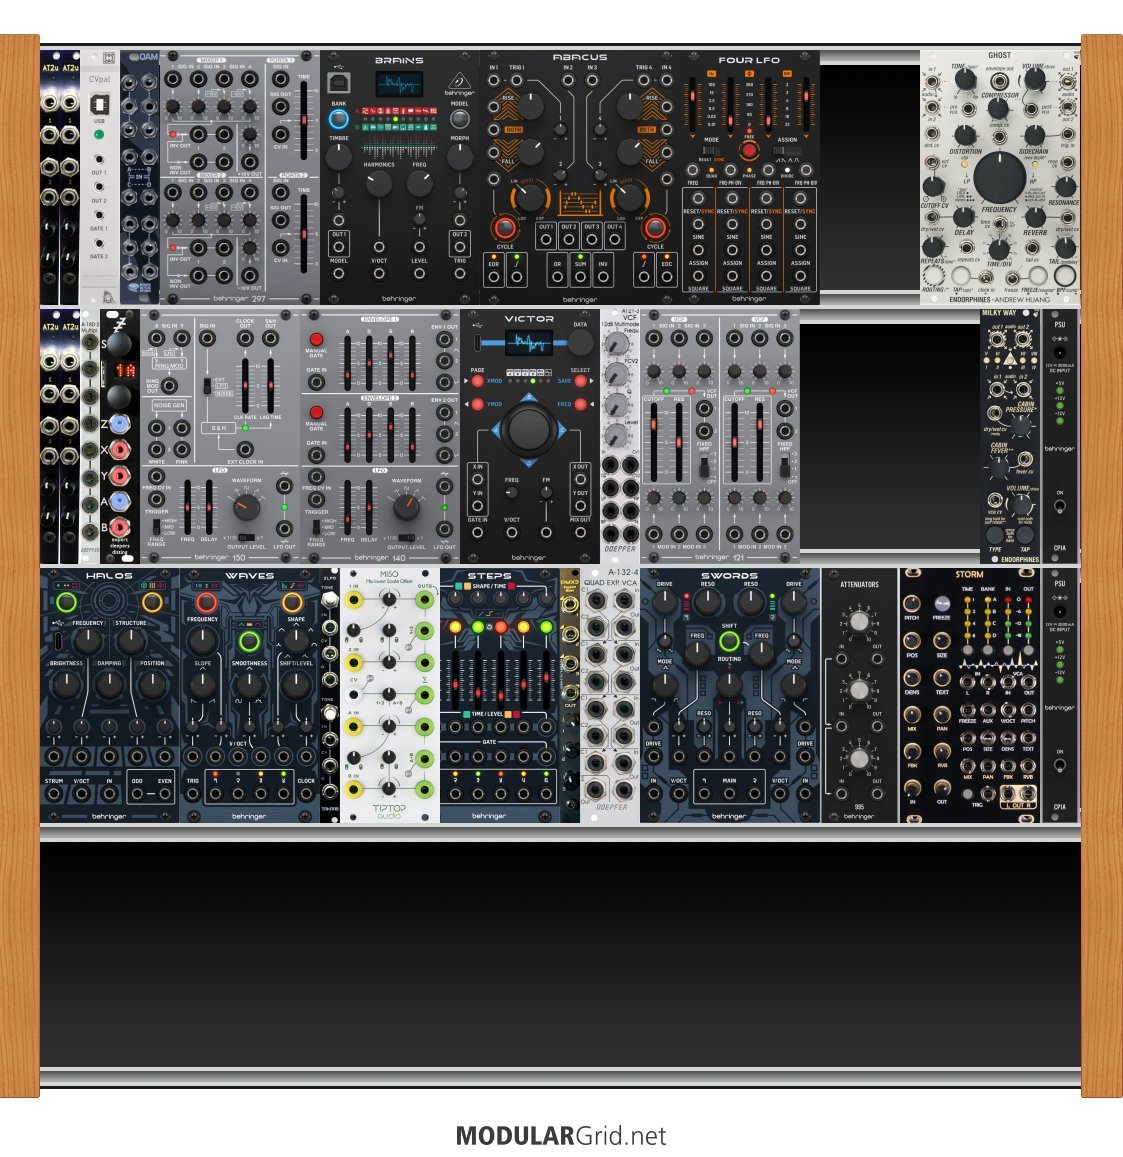Click the Victor module joystick

click(528, 430)
